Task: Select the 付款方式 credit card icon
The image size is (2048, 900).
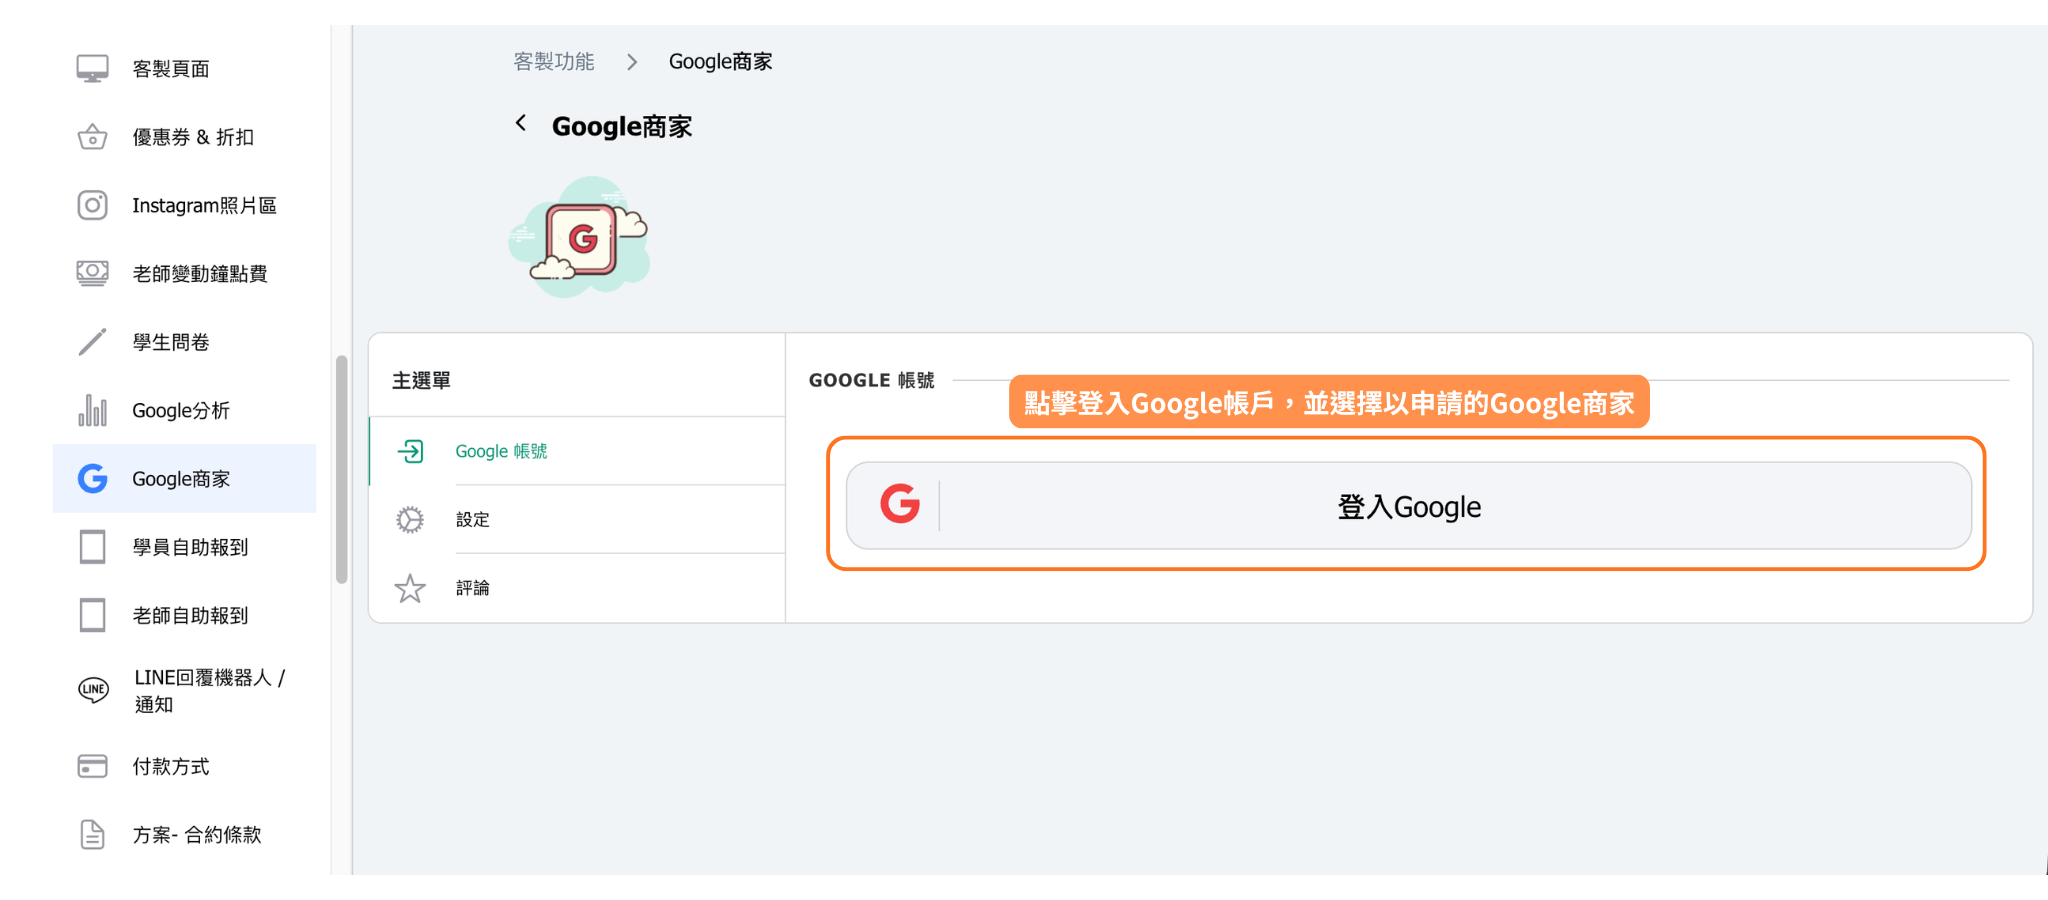Action: click(x=92, y=766)
